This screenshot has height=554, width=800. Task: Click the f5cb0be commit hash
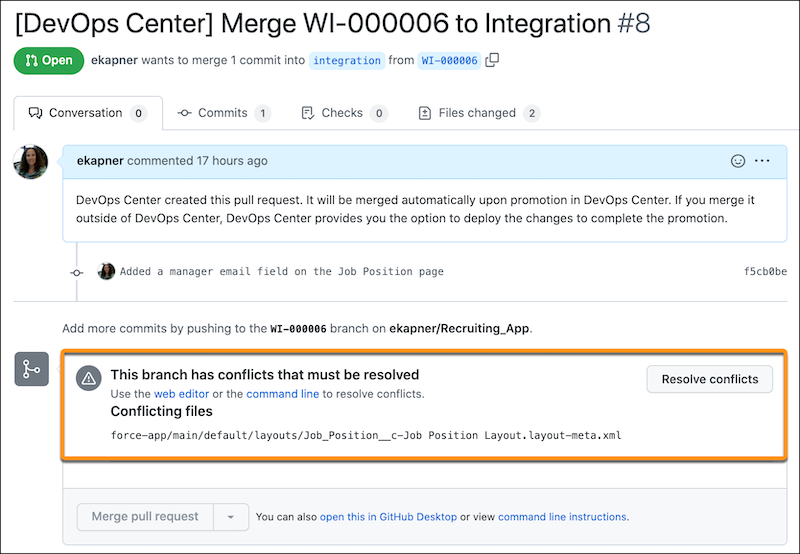(764, 271)
